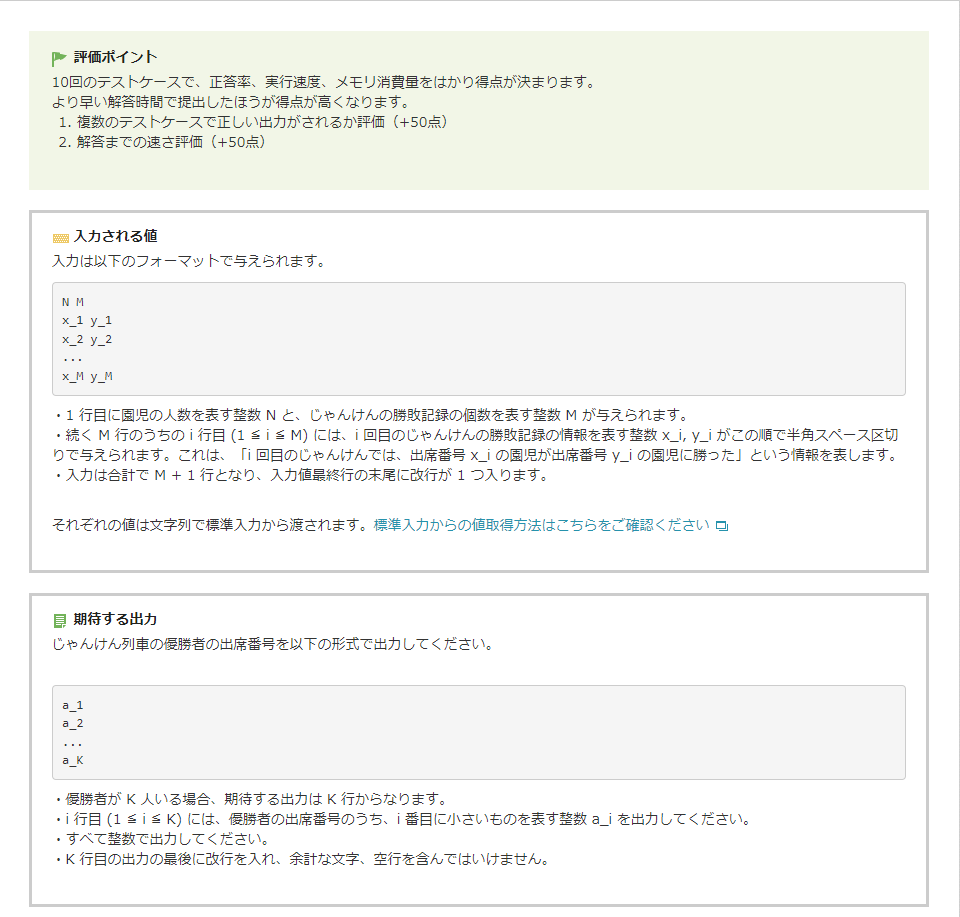Click the external-link icon after ご確認ください
The width and height of the screenshot is (960, 917).
[x=722, y=526]
